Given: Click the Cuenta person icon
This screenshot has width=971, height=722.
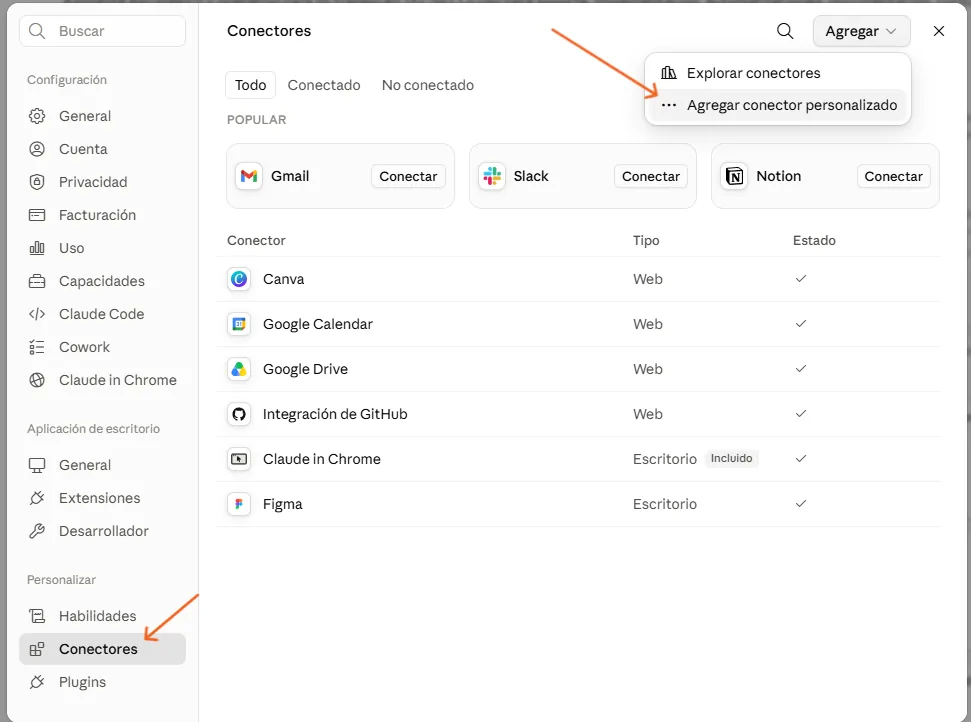Looking at the screenshot, I should click(37, 149).
